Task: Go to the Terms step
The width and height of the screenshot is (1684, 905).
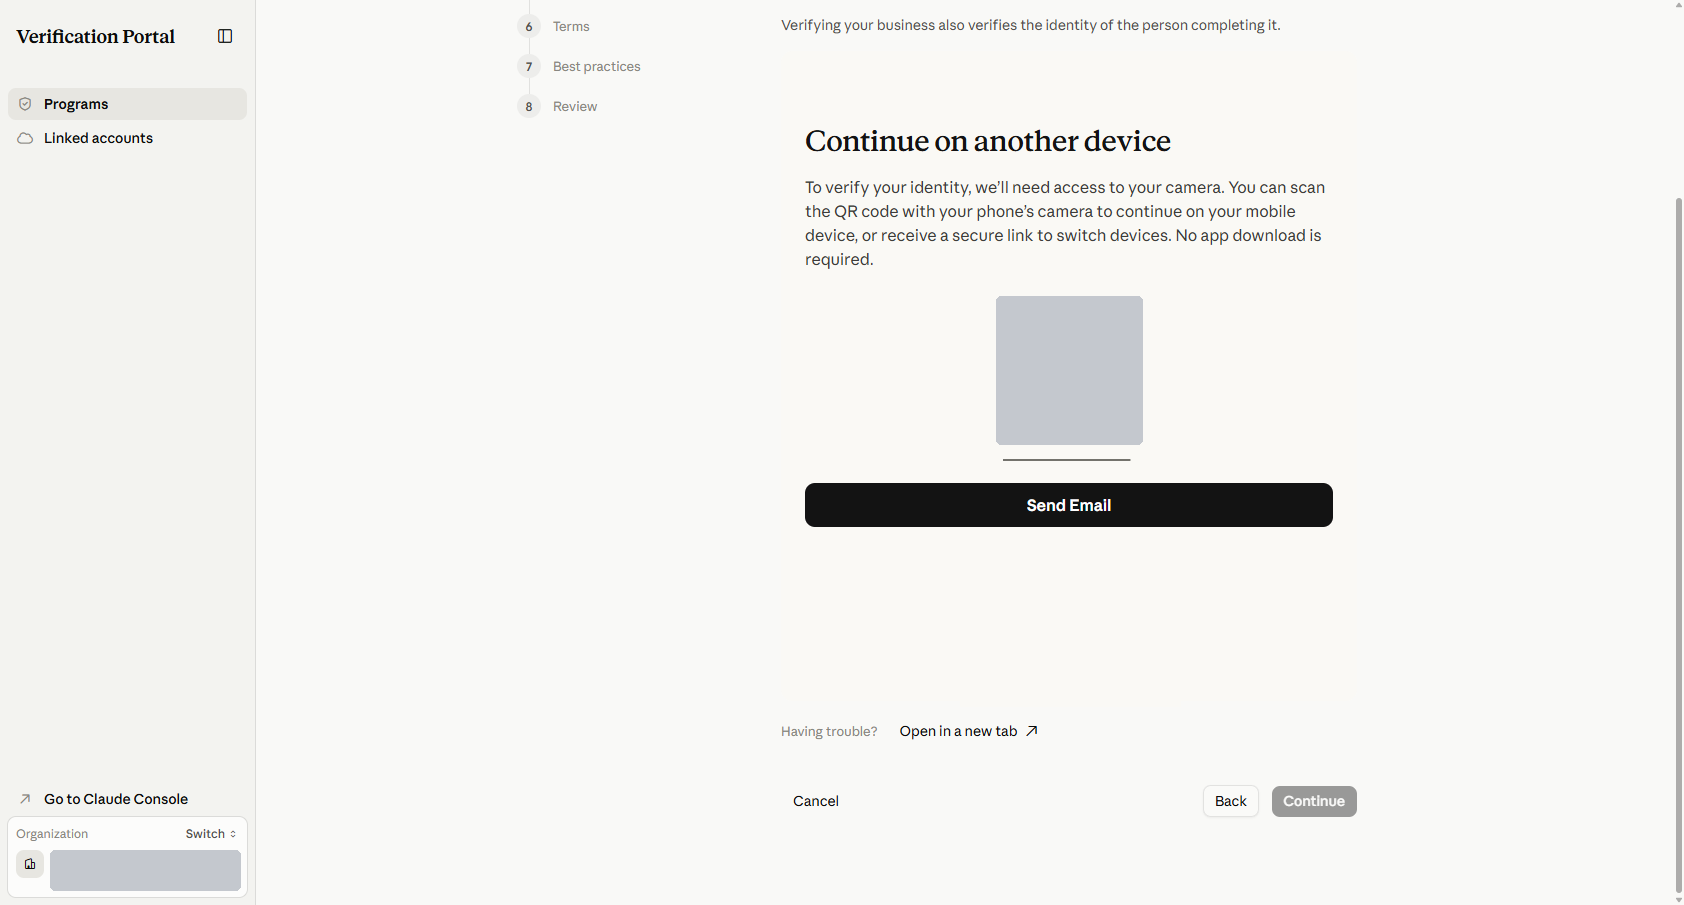Action: coord(571,26)
